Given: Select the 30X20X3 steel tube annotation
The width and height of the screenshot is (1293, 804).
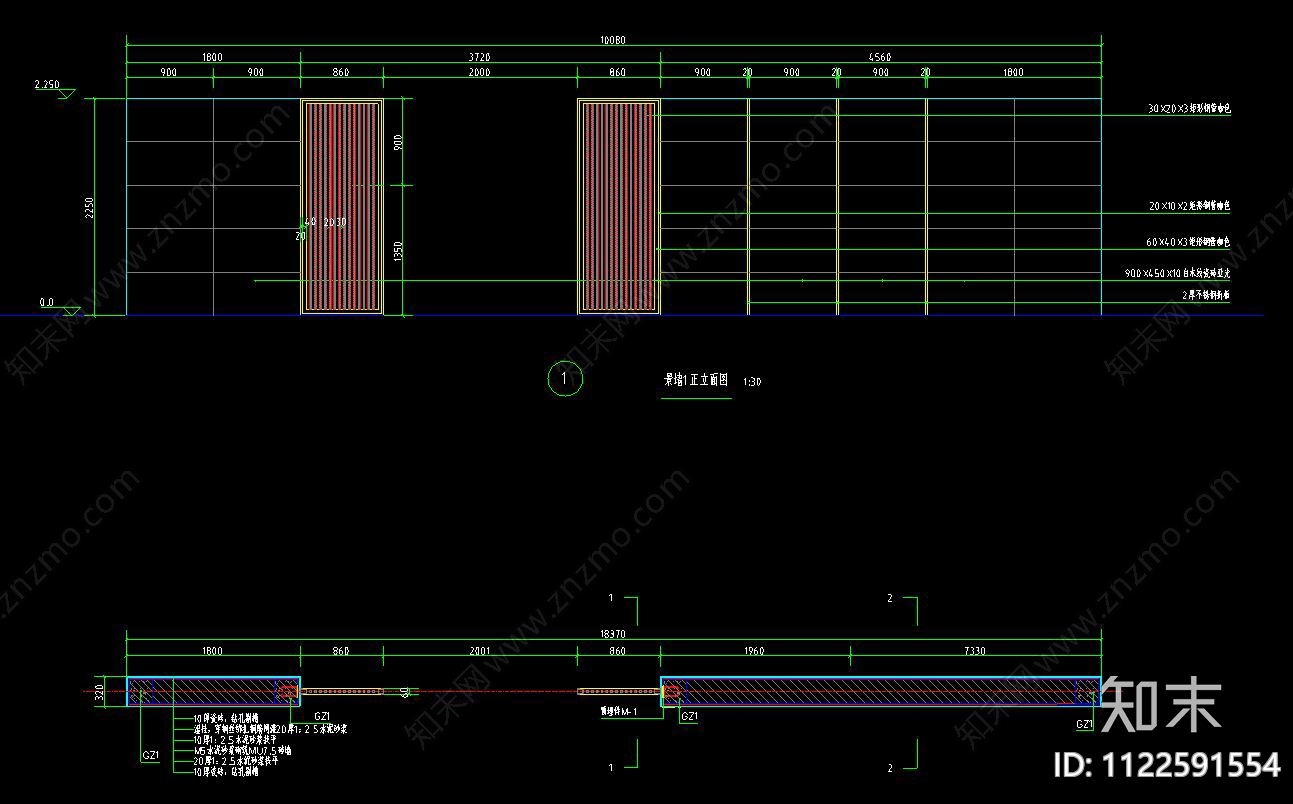Looking at the screenshot, I should coord(1190,108).
